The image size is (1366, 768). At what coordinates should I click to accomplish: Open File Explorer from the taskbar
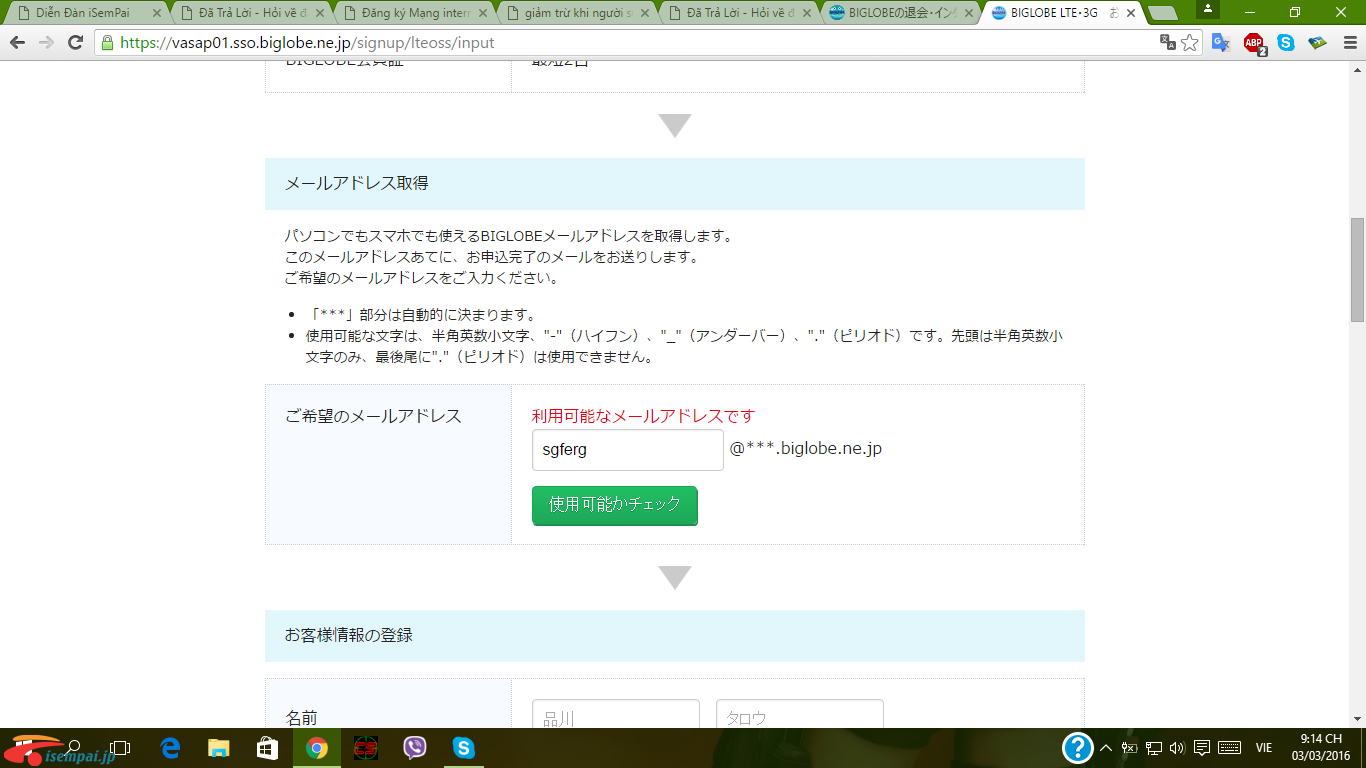tap(218, 747)
